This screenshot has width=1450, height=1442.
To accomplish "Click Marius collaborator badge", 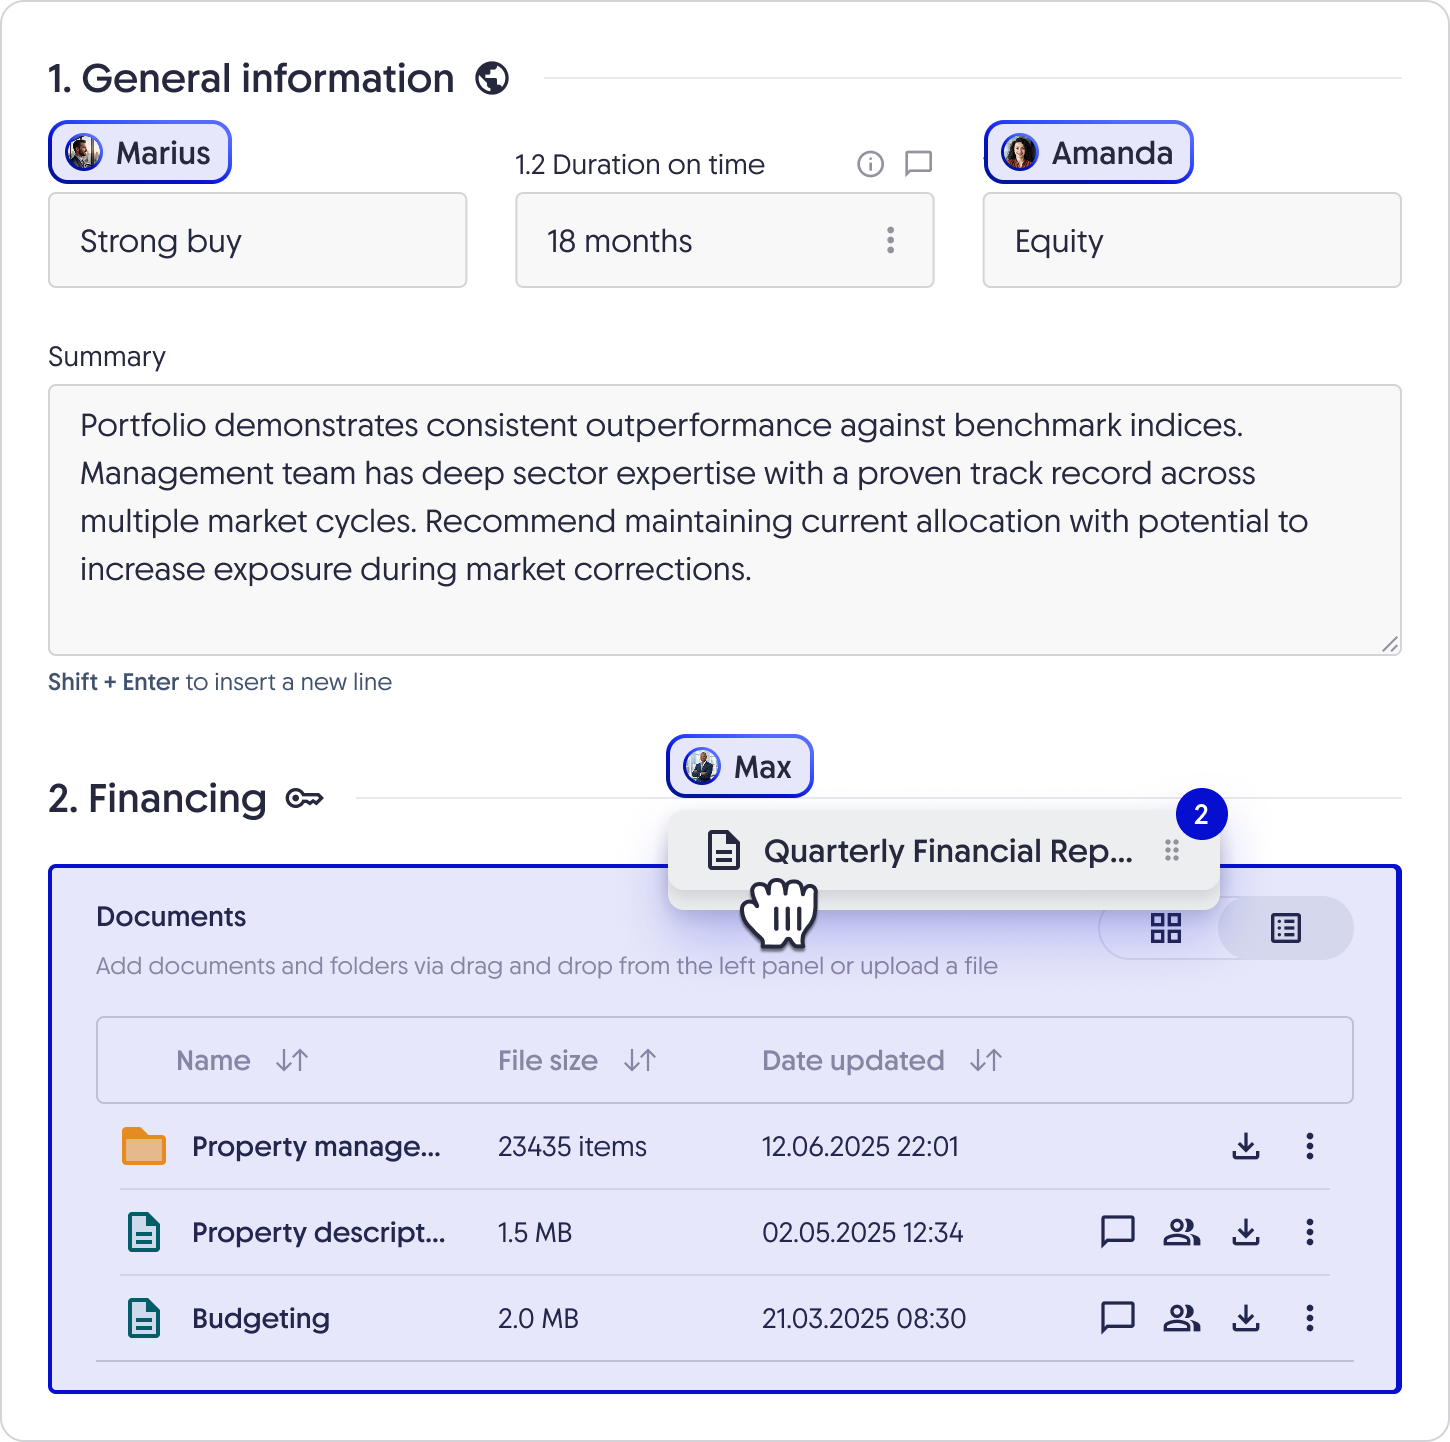I will tap(140, 152).
